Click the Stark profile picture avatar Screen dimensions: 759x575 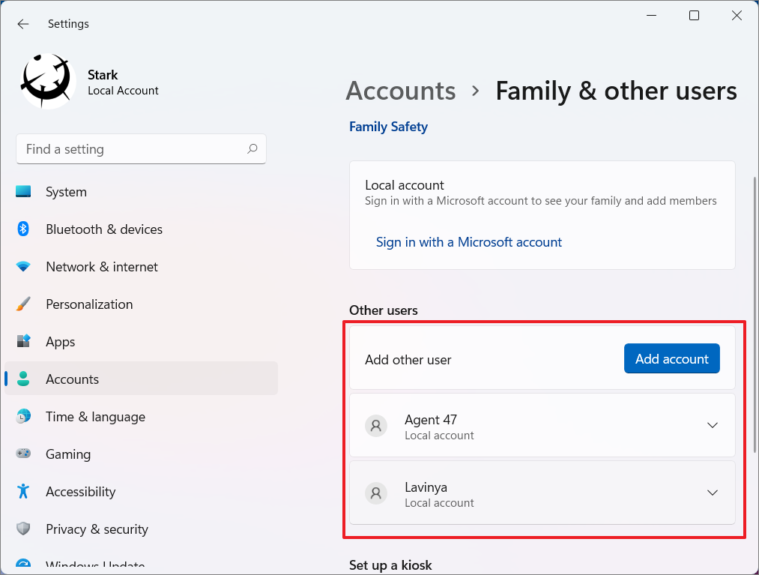(47, 80)
